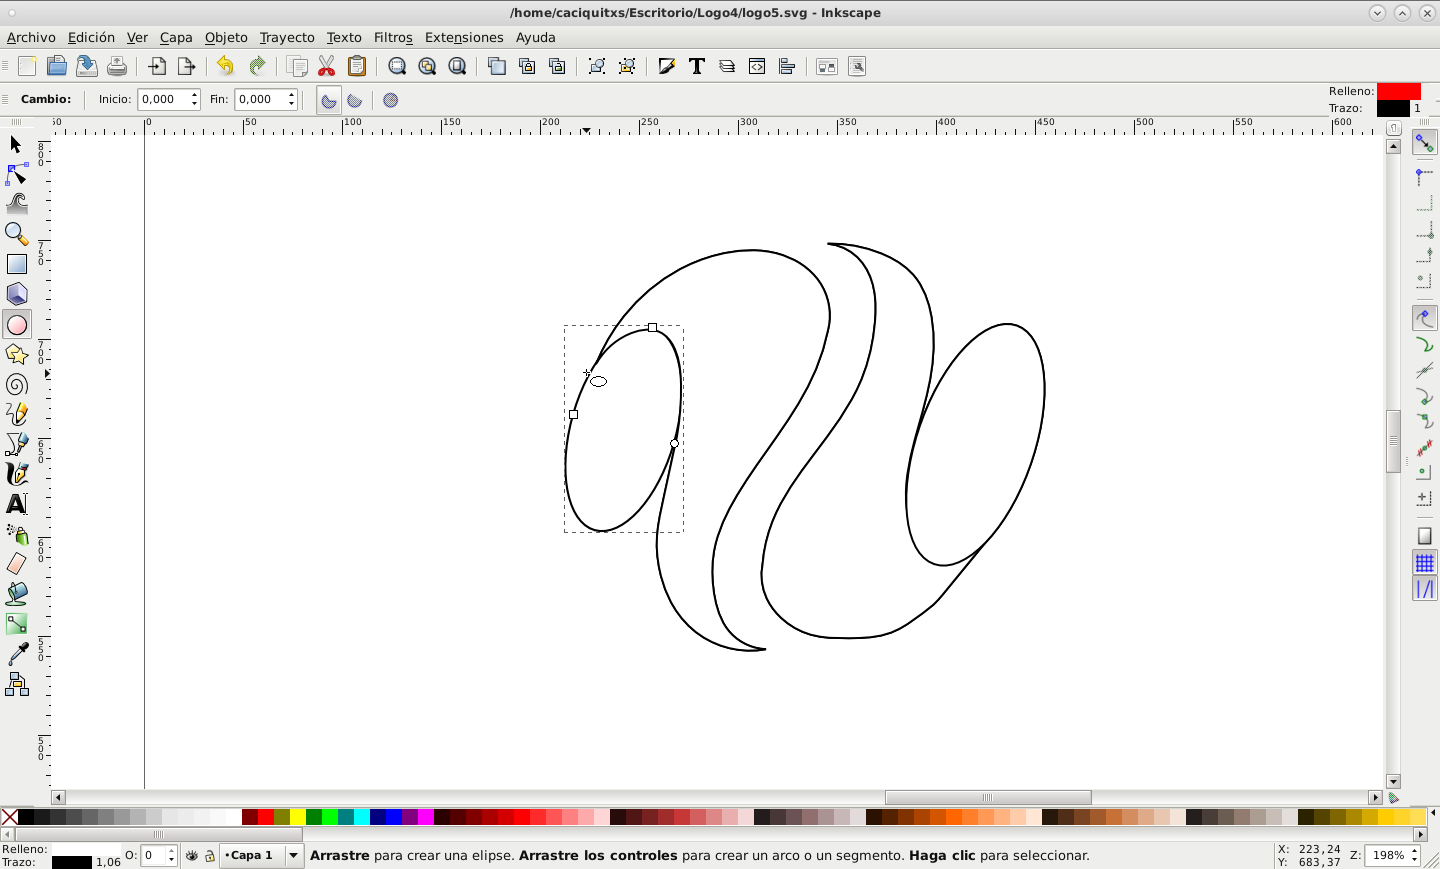Create a new document
This screenshot has height=869, width=1440.
(27, 66)
